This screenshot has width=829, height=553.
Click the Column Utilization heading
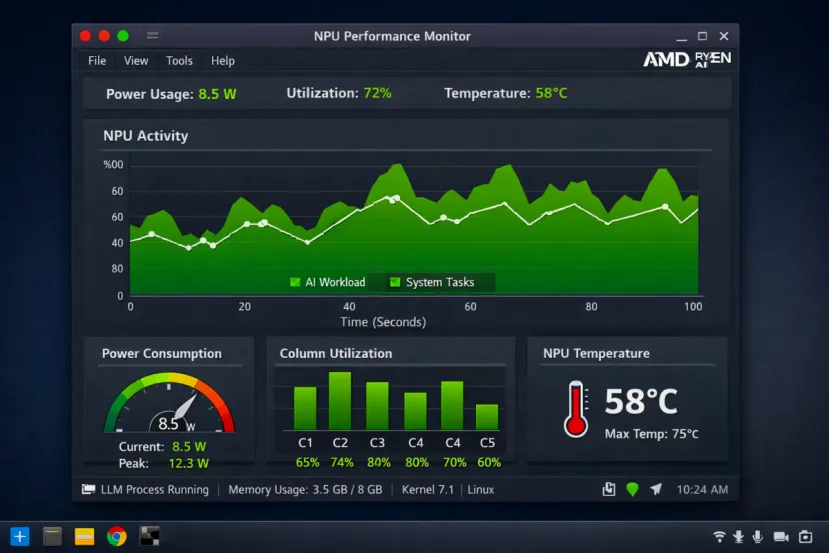(336, 353)
